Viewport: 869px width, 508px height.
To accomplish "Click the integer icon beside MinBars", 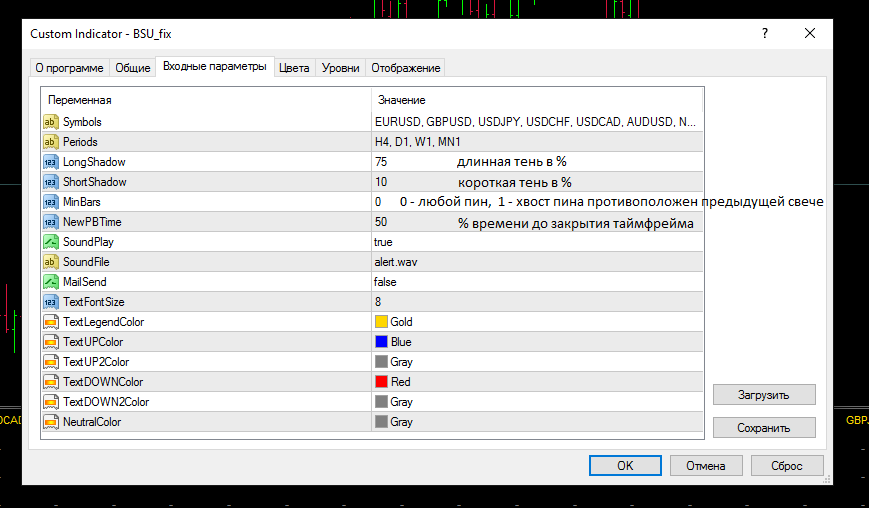I will click(x=50, y=202).
